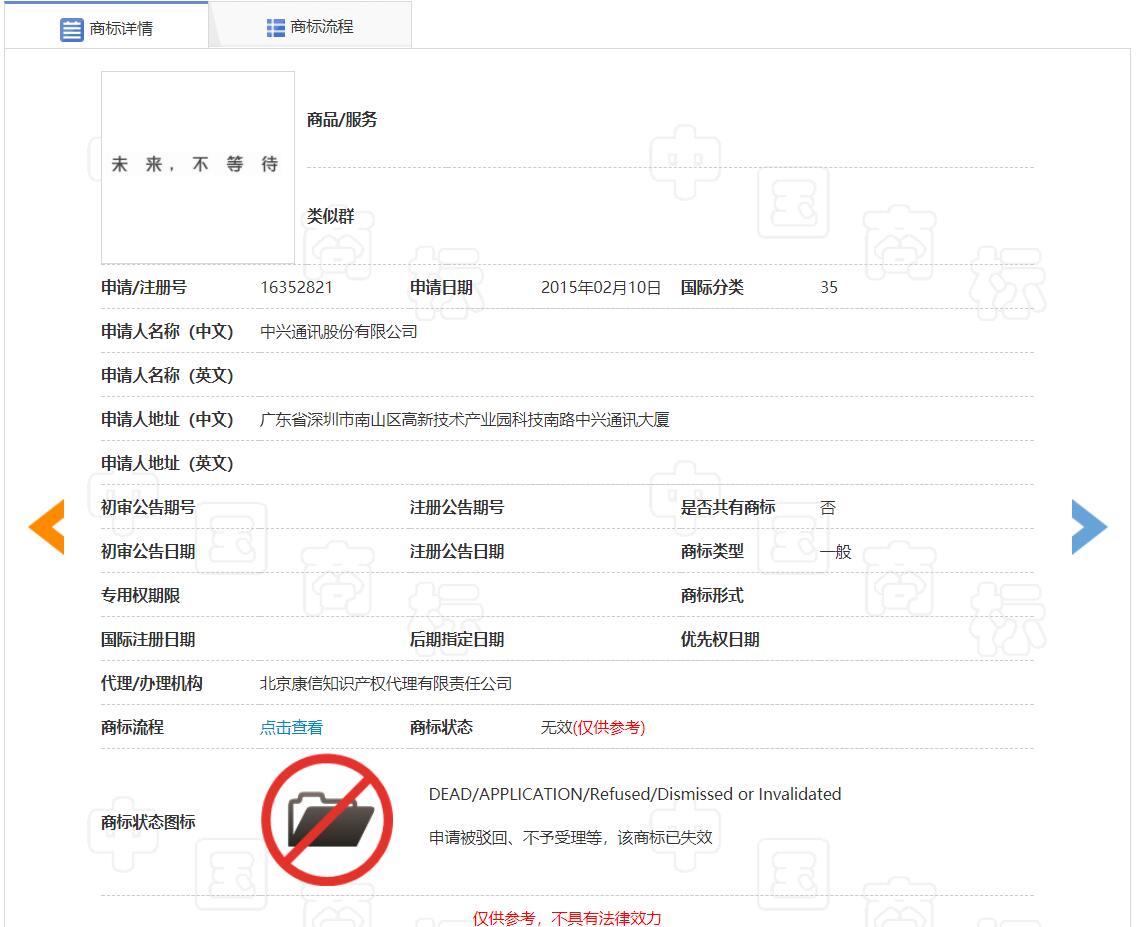This screenshot has width=1140, height=927.
Task: Click the applicant address in 广东省深圳市
Action: 464,420
